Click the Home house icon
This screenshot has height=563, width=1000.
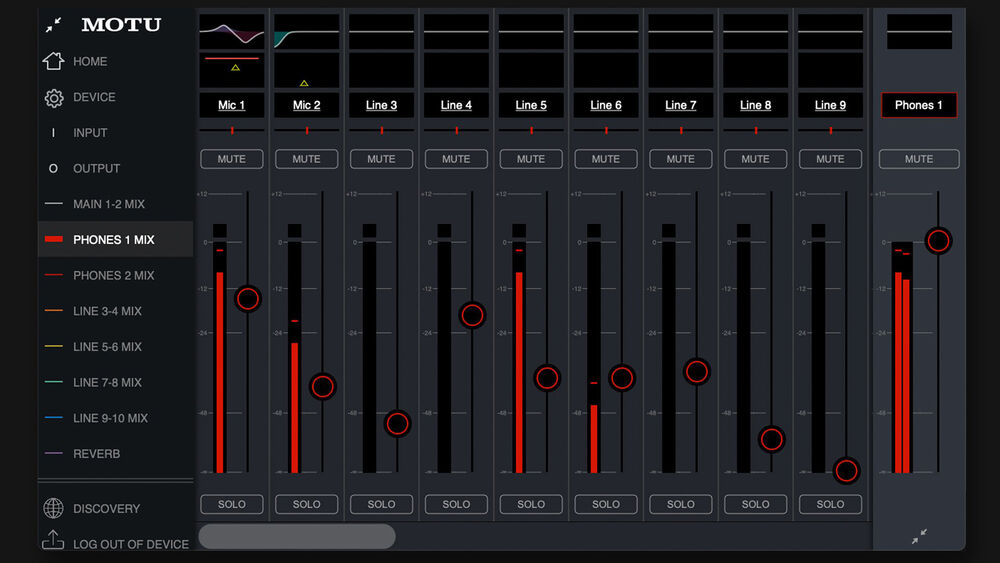click(53, 61)
